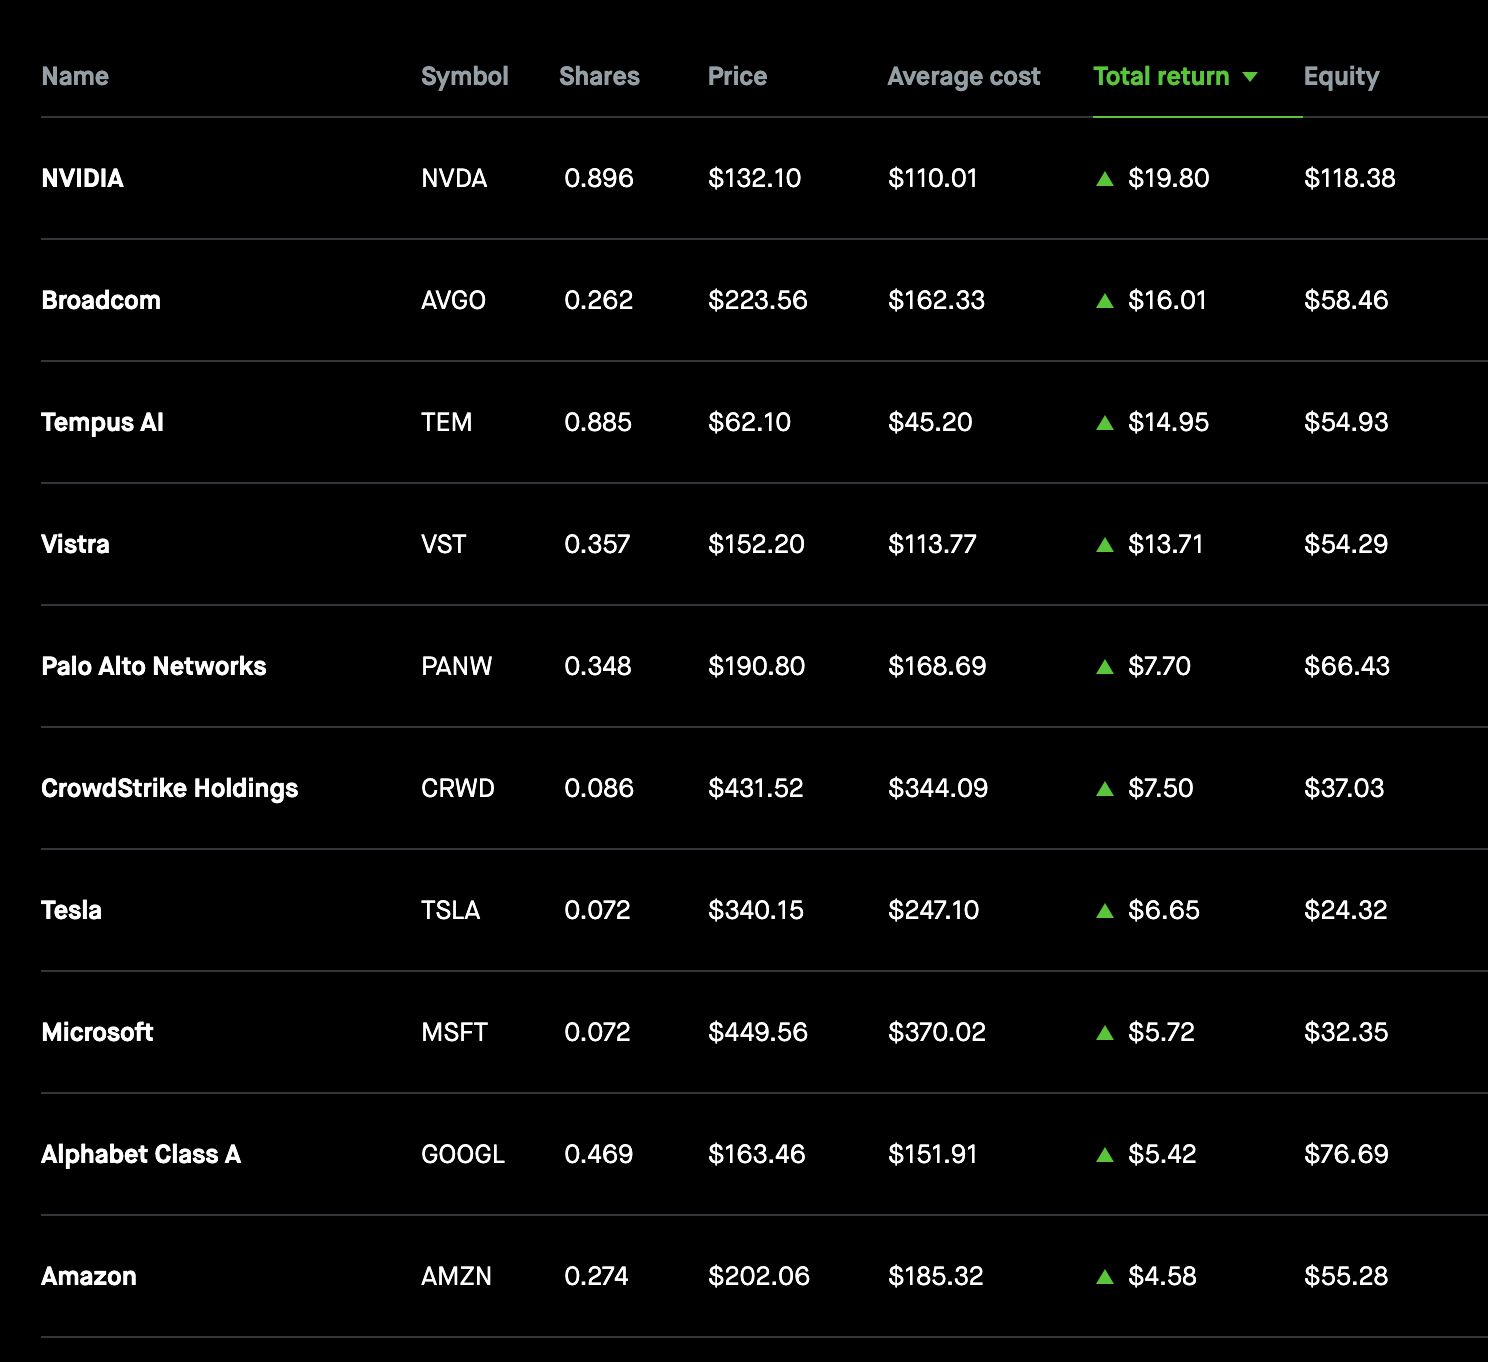Screen dimensions: 1488x1362
Task: Click NVIDIA shares value 0.896
Action: pos(599,178)
